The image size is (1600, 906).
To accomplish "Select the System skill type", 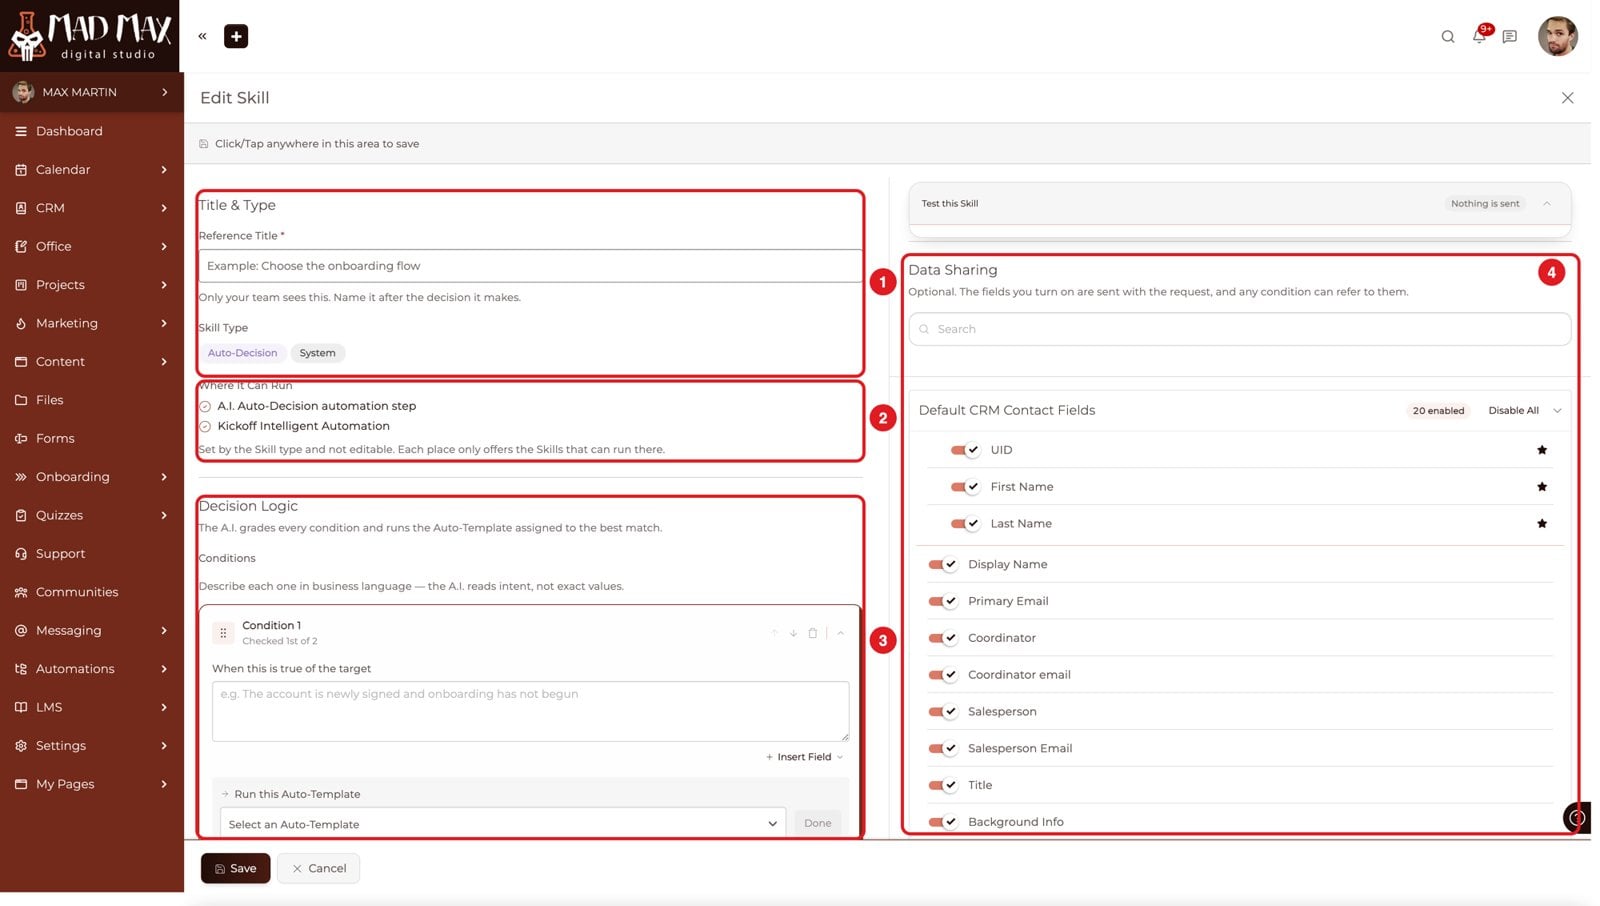I will point(317,353).
